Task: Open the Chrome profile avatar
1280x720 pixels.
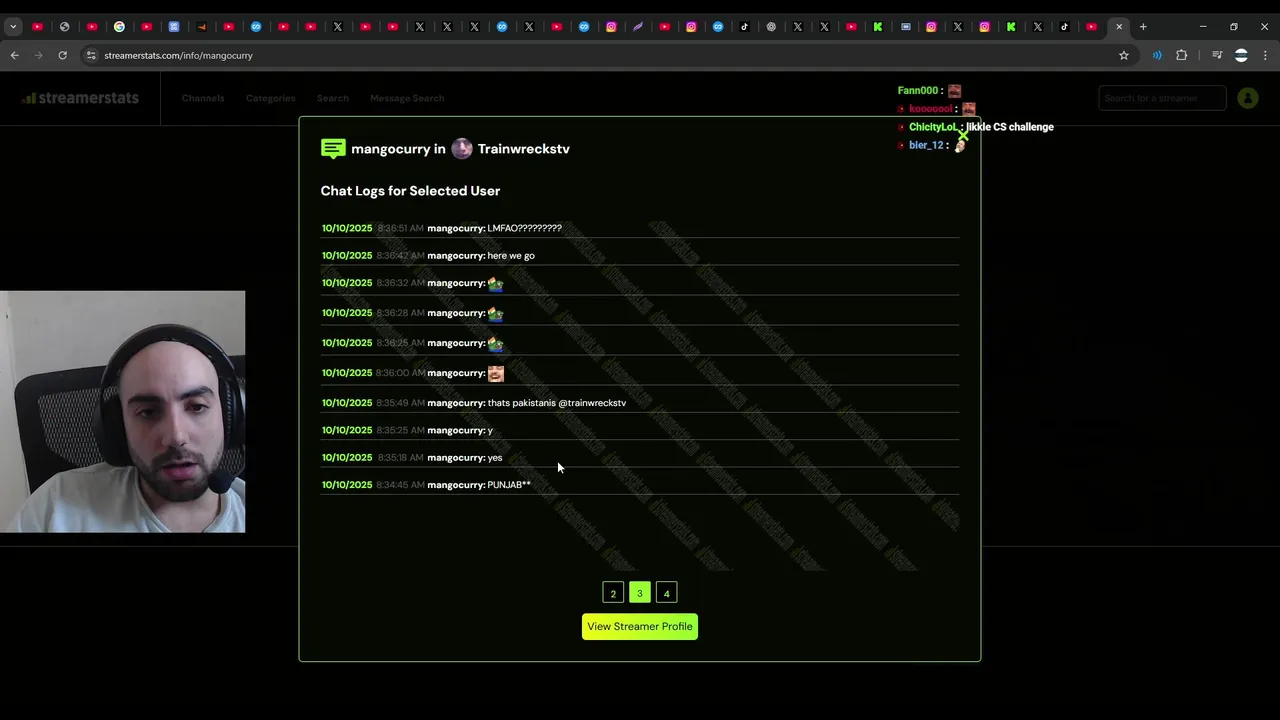Action: pos(1241,55)
